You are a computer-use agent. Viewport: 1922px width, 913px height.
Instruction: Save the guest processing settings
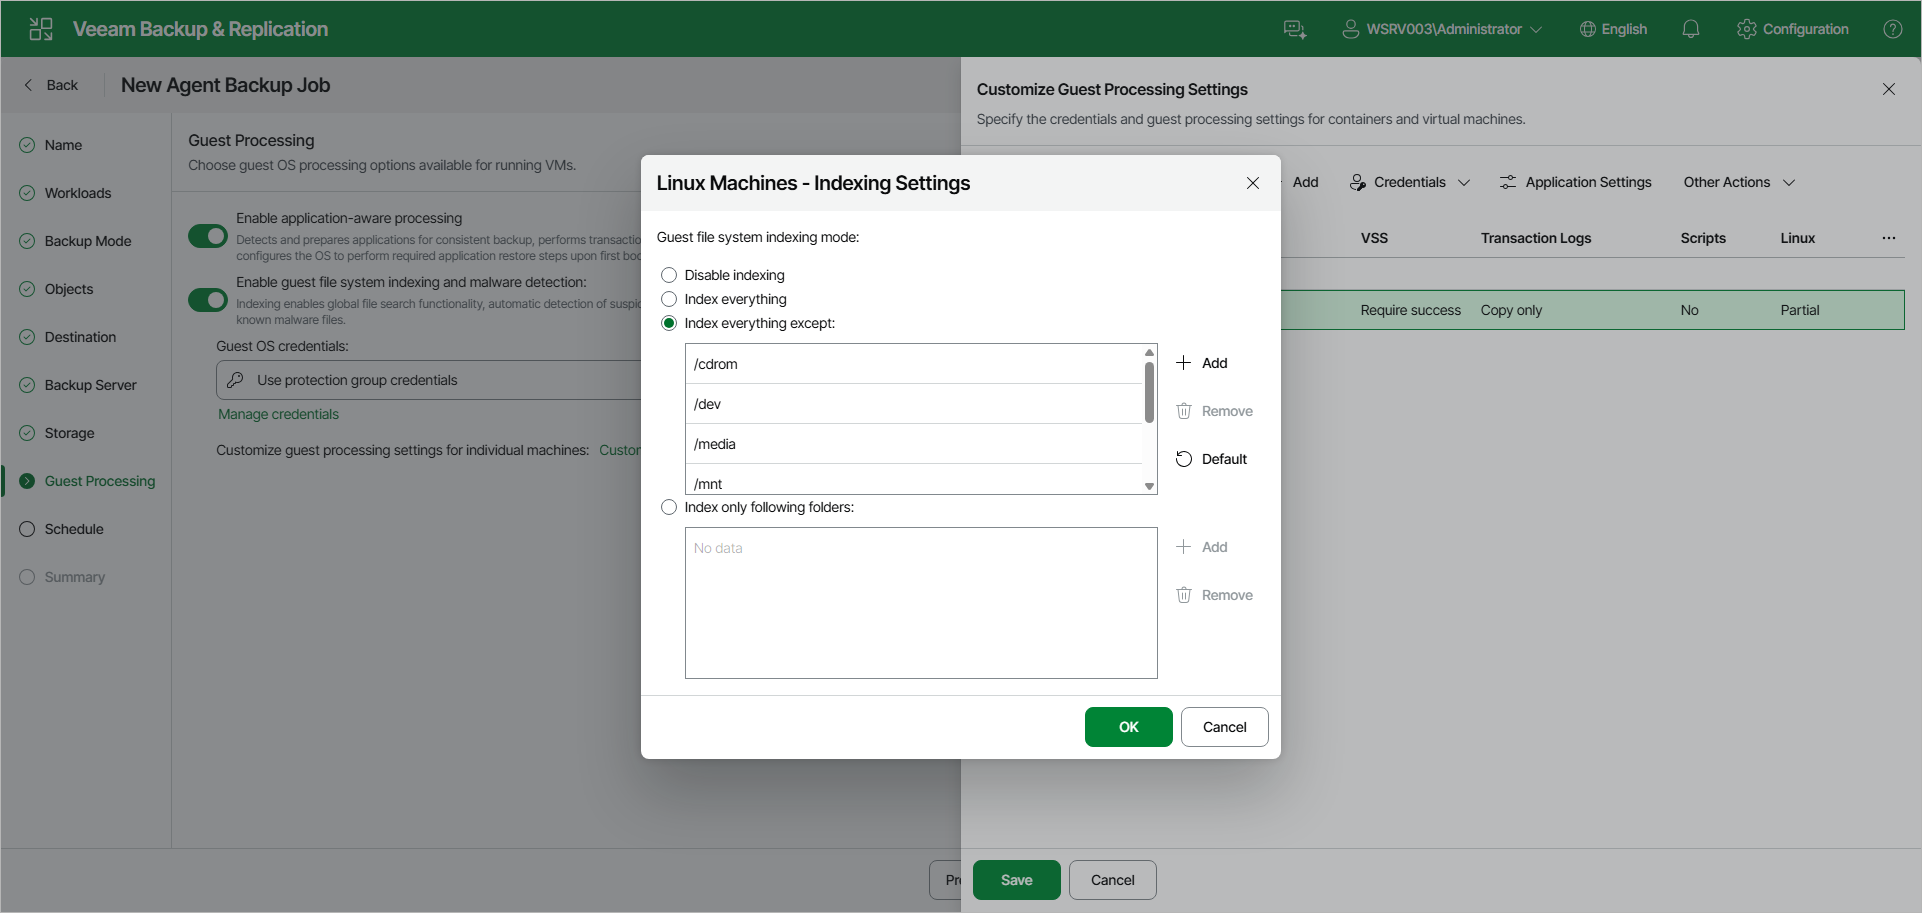point(1017,880)
